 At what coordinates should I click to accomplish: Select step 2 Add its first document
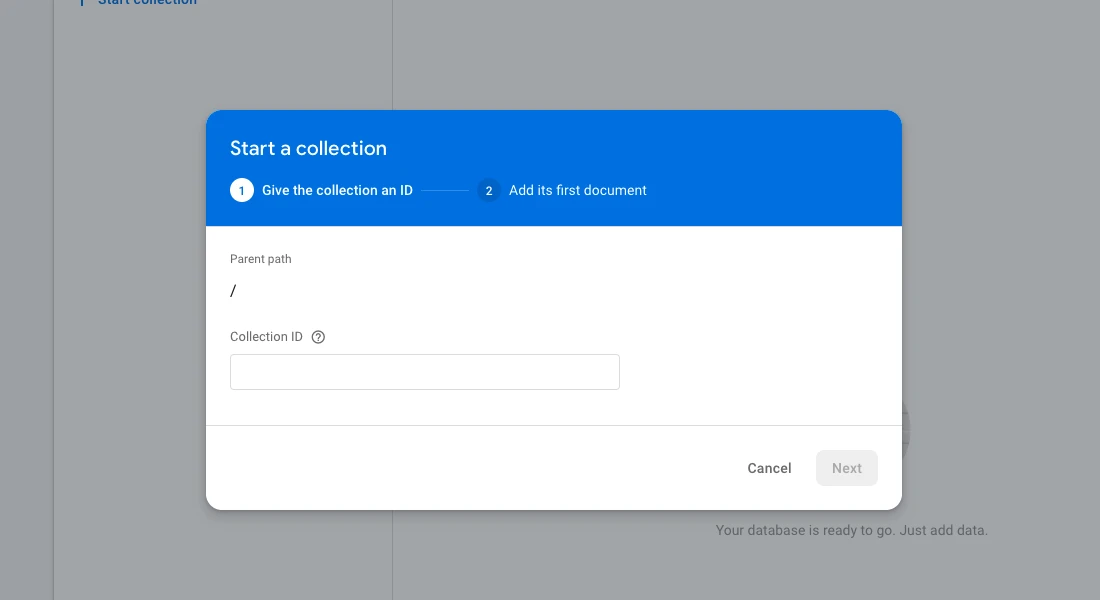tap(562, 190)
